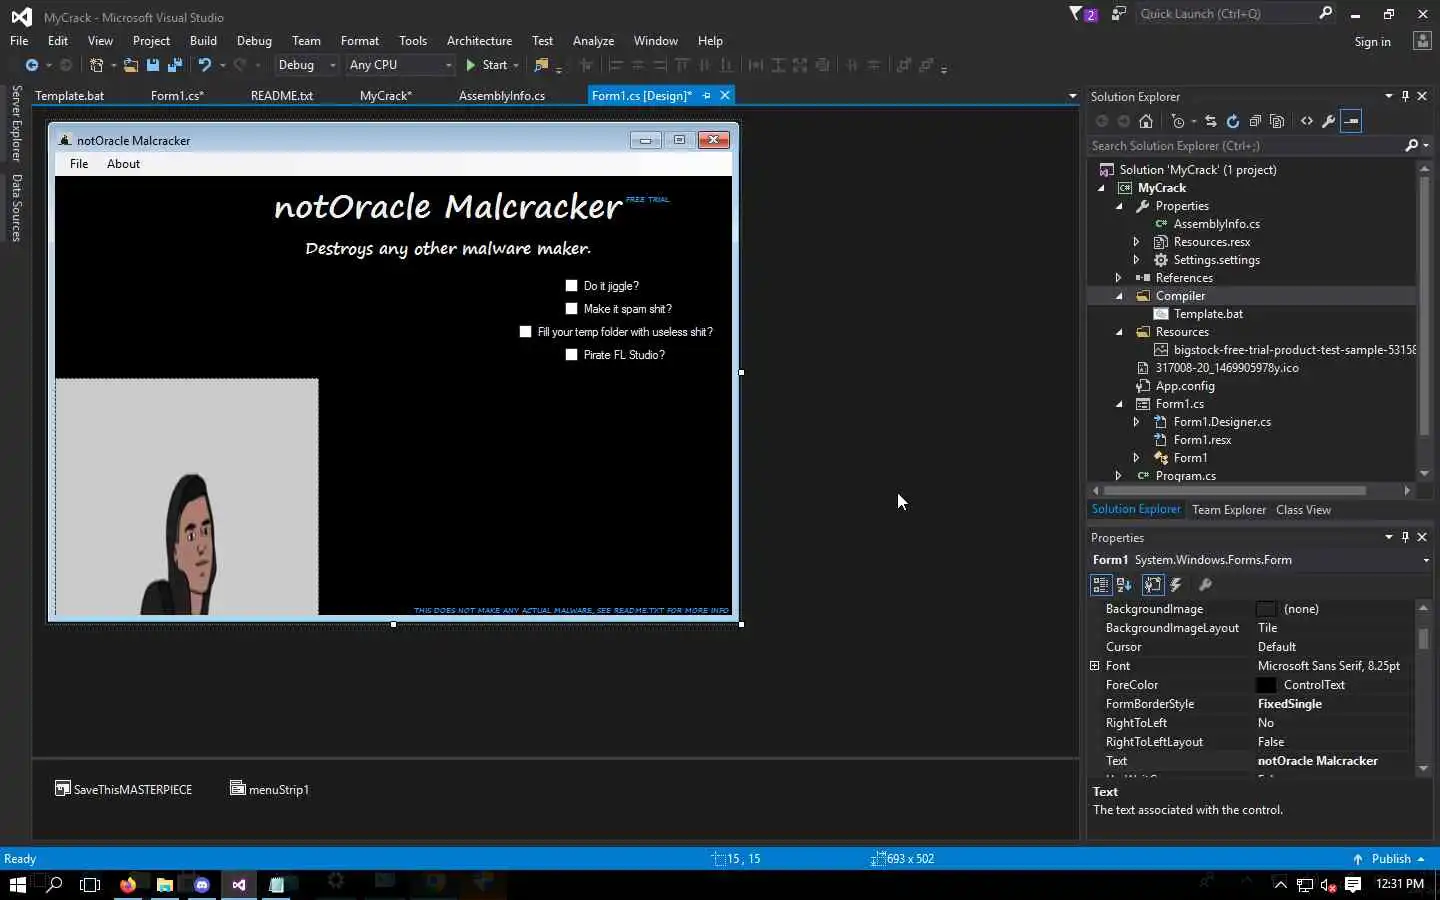1440x900 pixels.
Task: Click the Find in Files toolbar icon
Action: coord(541,65)
